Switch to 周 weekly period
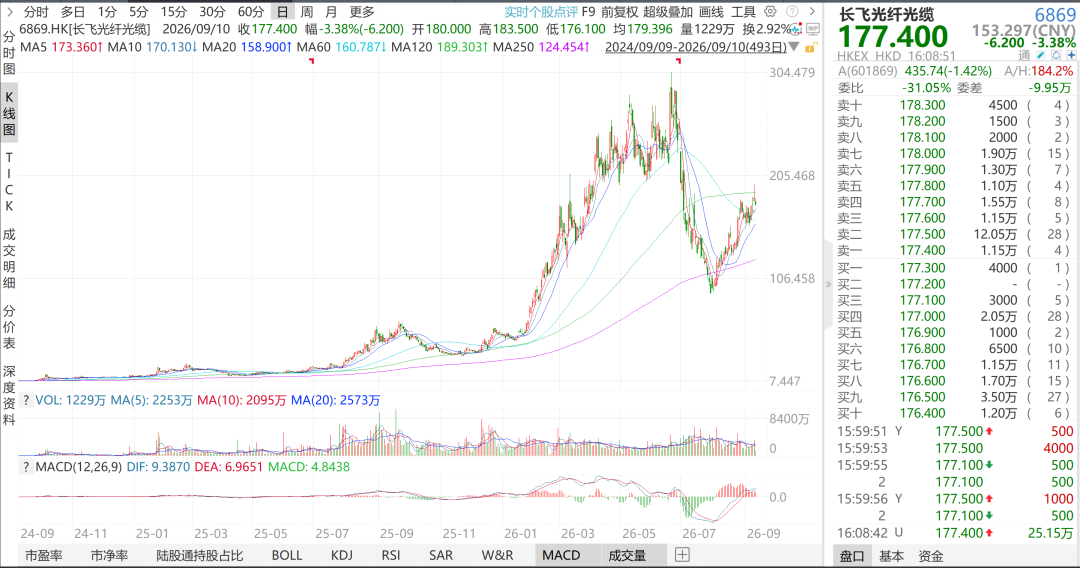This screenshot has width=1080, height=568. coord(307,12)
